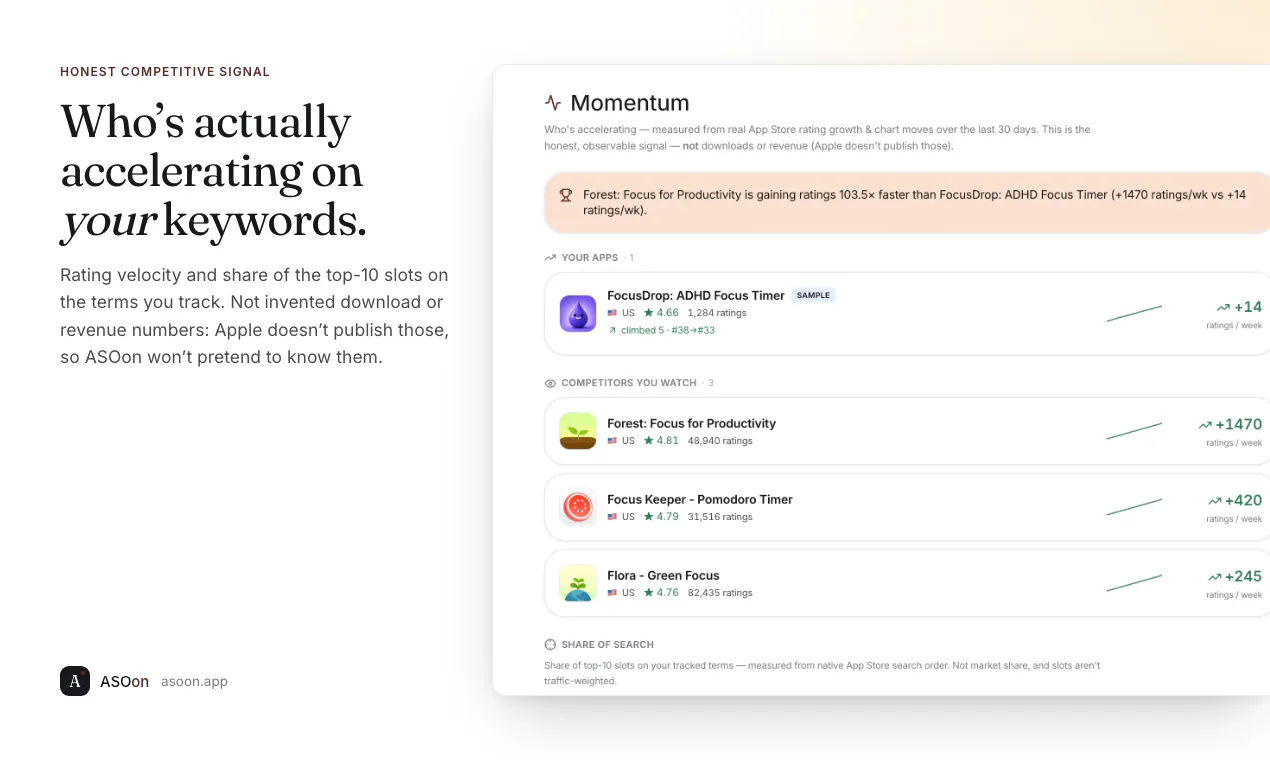Screen dimensions: 1270x760
Task: Click the US flag under Forest
Action: (x=612, y=441)
